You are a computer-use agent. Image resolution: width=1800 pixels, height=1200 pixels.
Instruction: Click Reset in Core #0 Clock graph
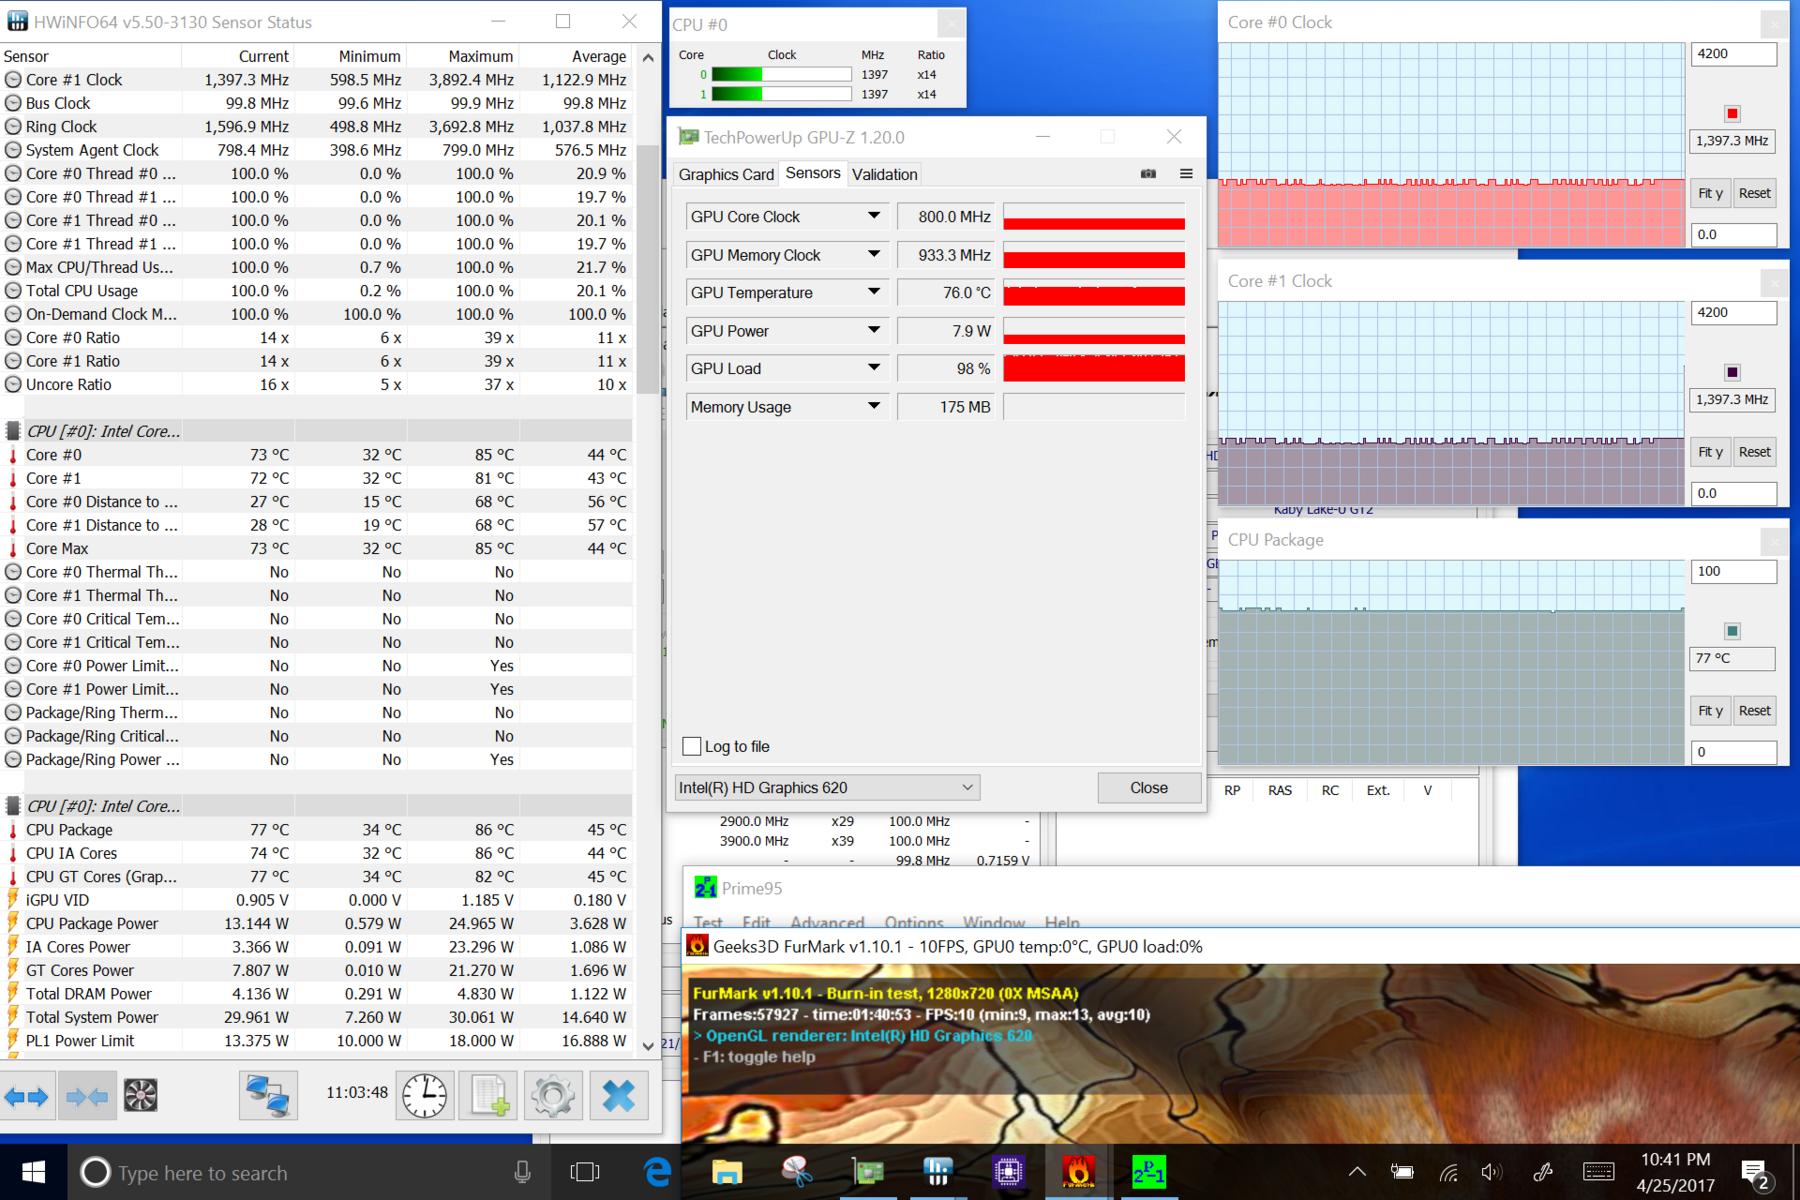(x=1755, y=193)
